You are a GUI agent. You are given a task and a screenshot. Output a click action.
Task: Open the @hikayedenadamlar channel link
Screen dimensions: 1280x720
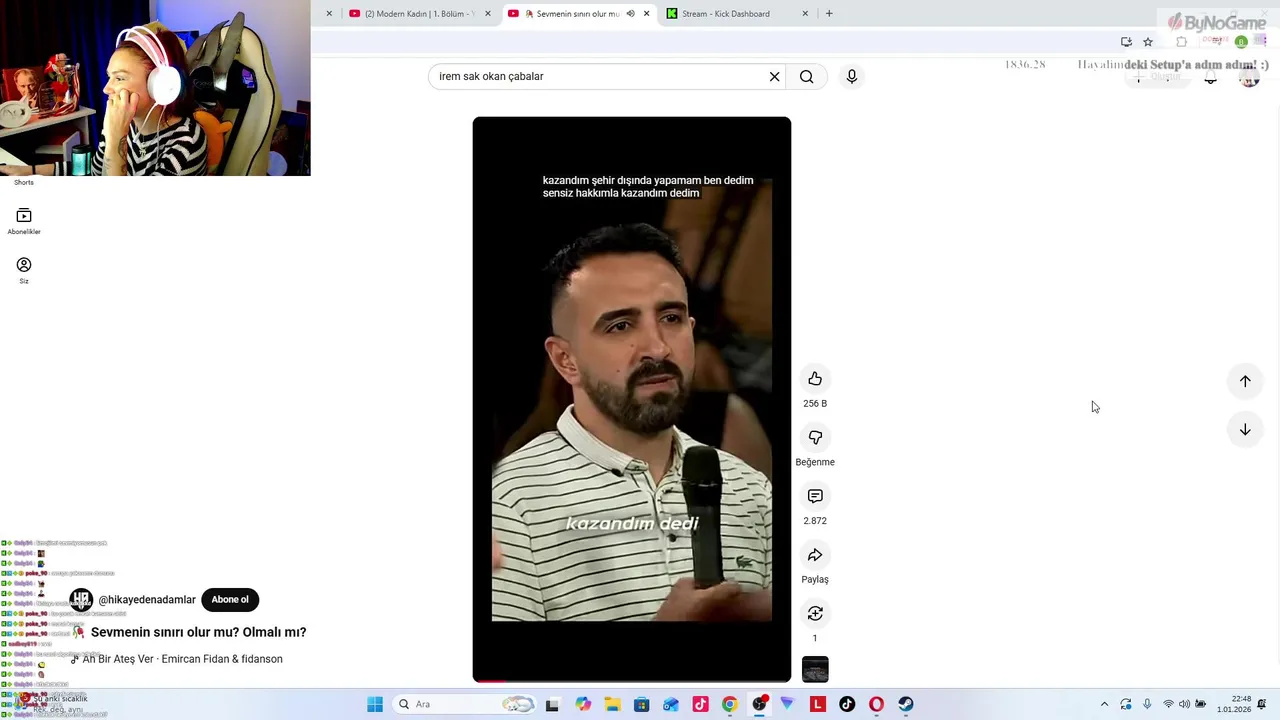pos(147,600)
